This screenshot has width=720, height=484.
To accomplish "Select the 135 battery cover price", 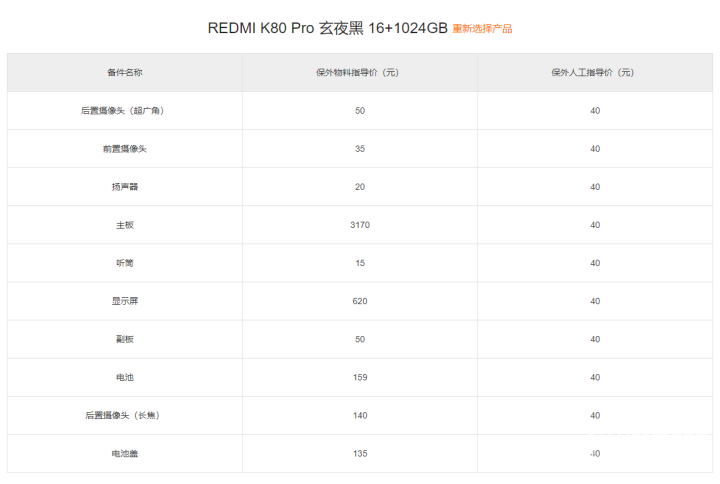I will click(x=360, y=454).
